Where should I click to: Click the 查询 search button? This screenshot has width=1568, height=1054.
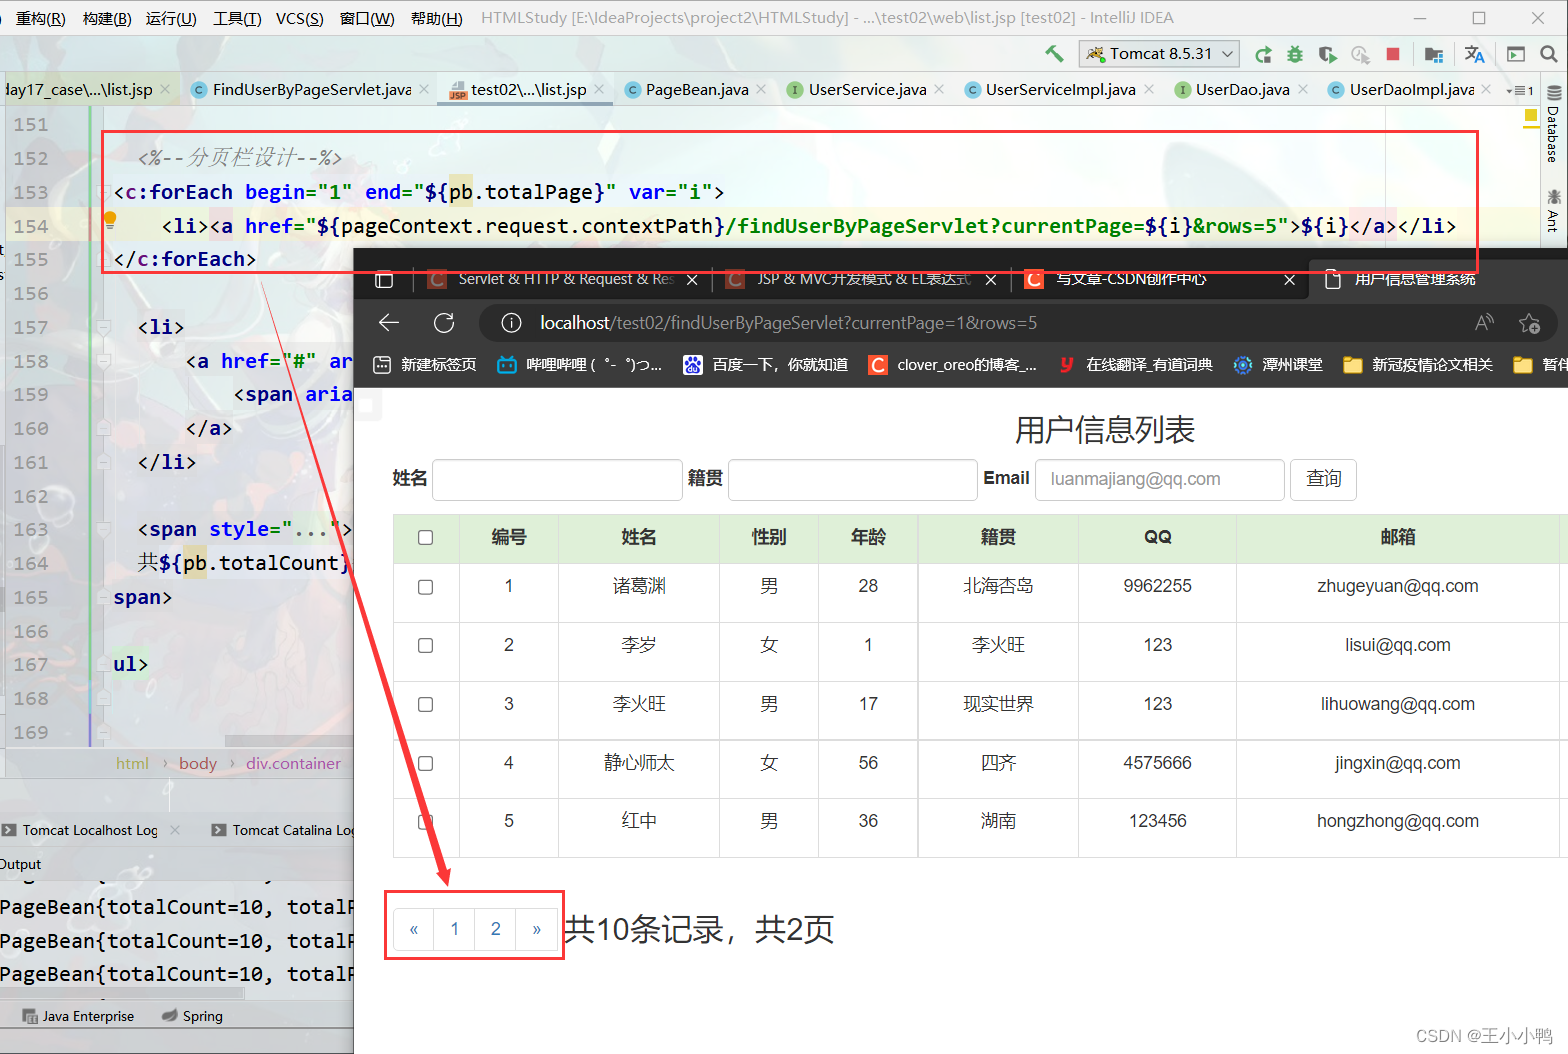(1323, 479)
